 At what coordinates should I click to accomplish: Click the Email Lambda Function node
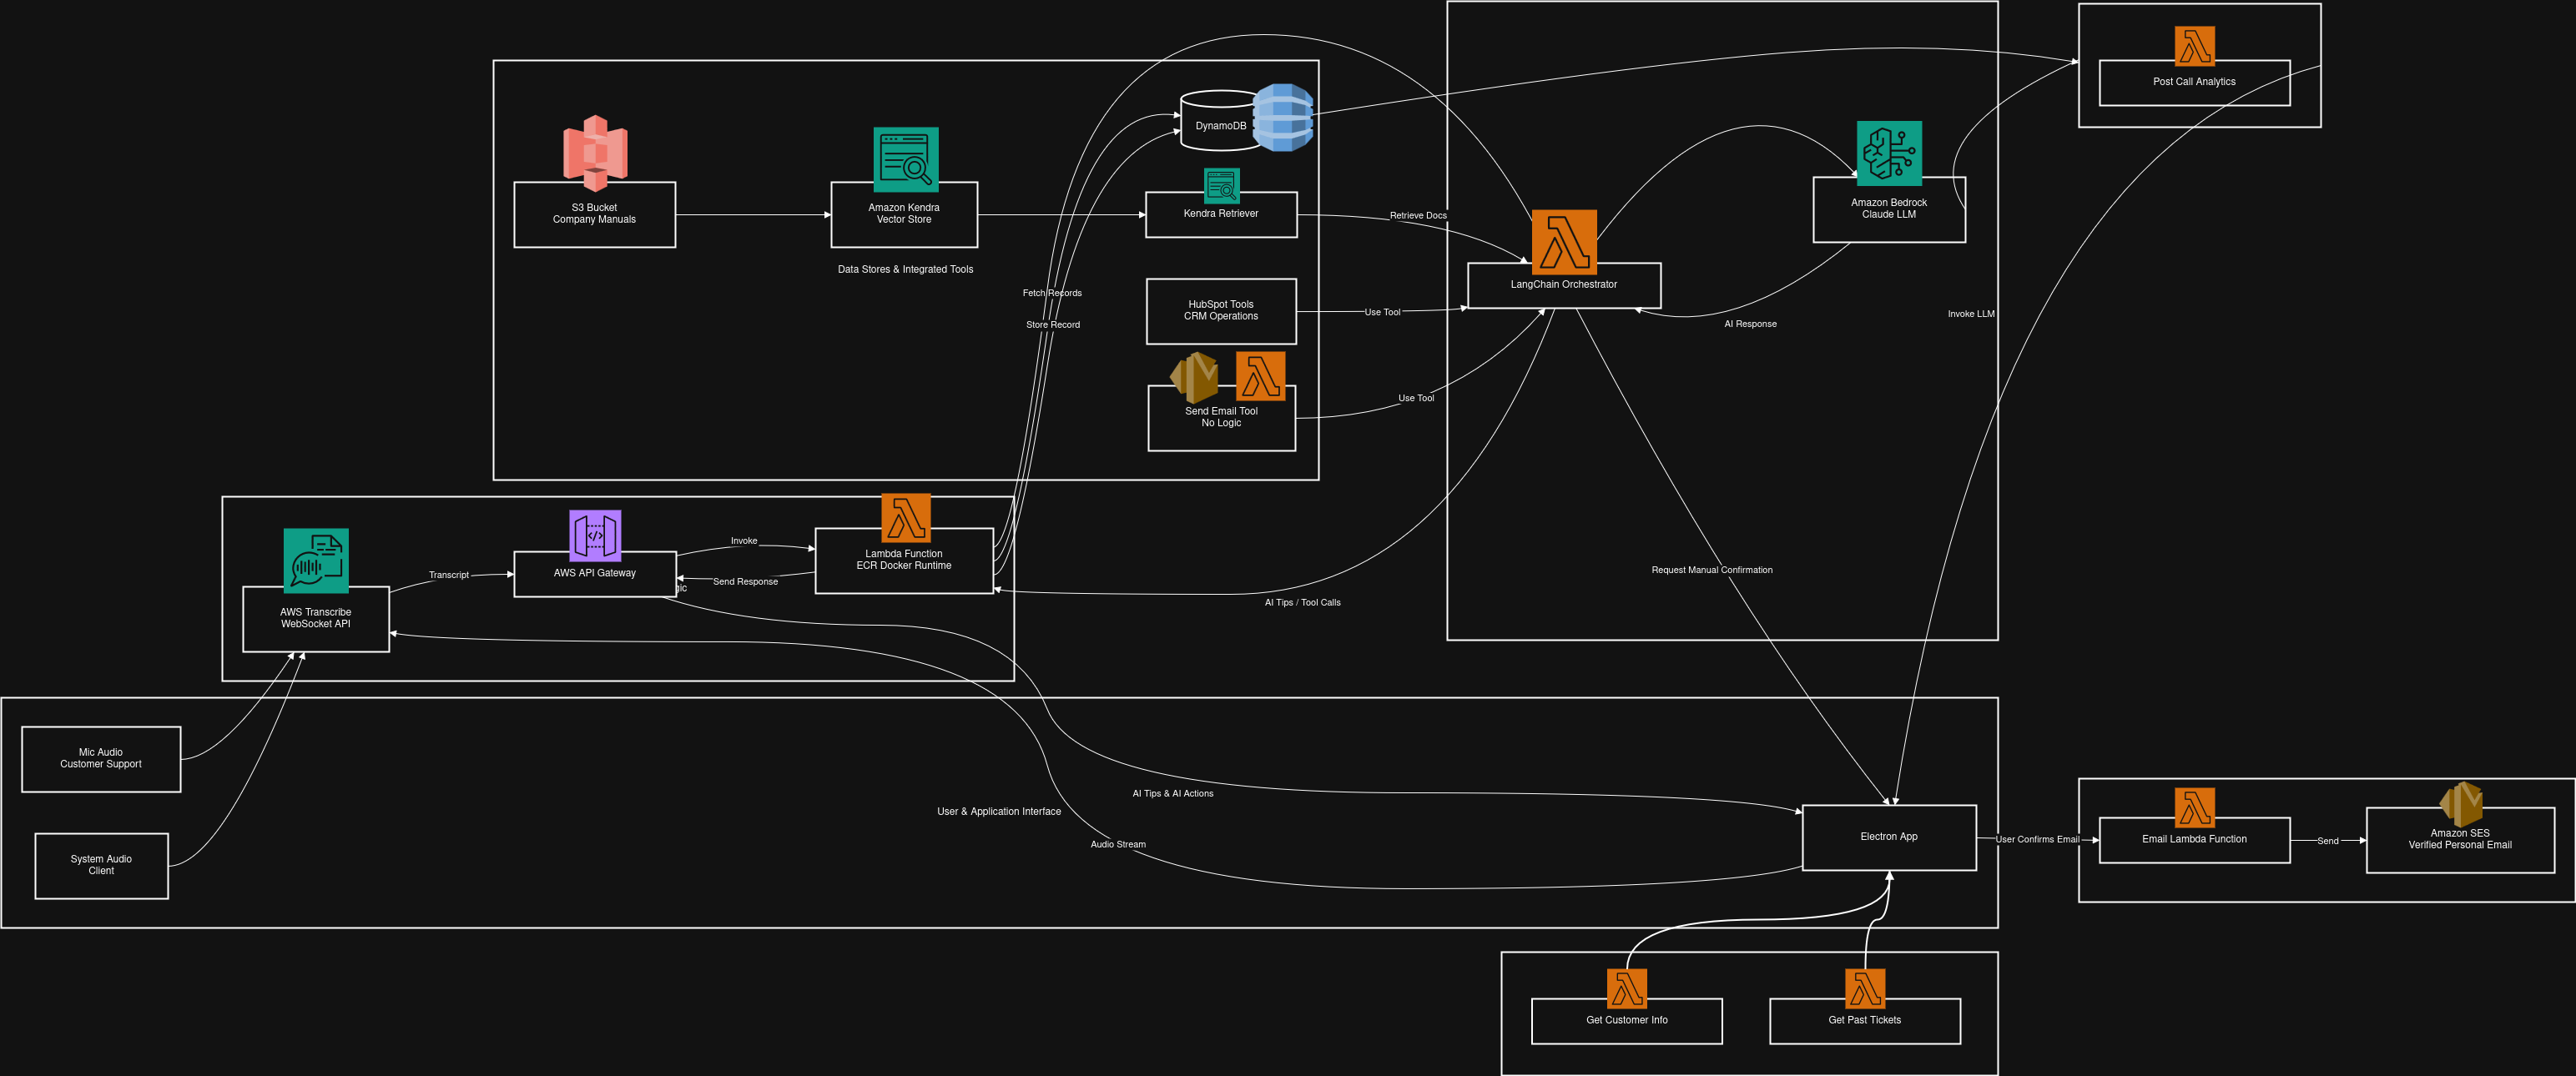coord(2193,840)
